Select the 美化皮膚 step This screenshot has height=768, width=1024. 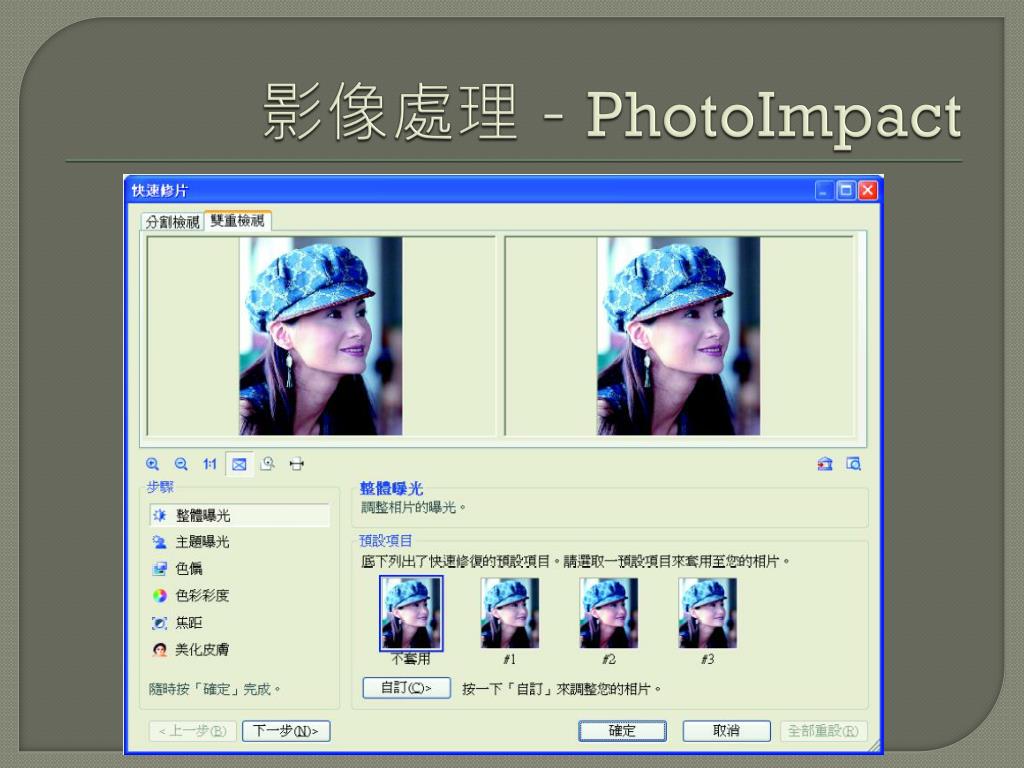pos(191,650)
